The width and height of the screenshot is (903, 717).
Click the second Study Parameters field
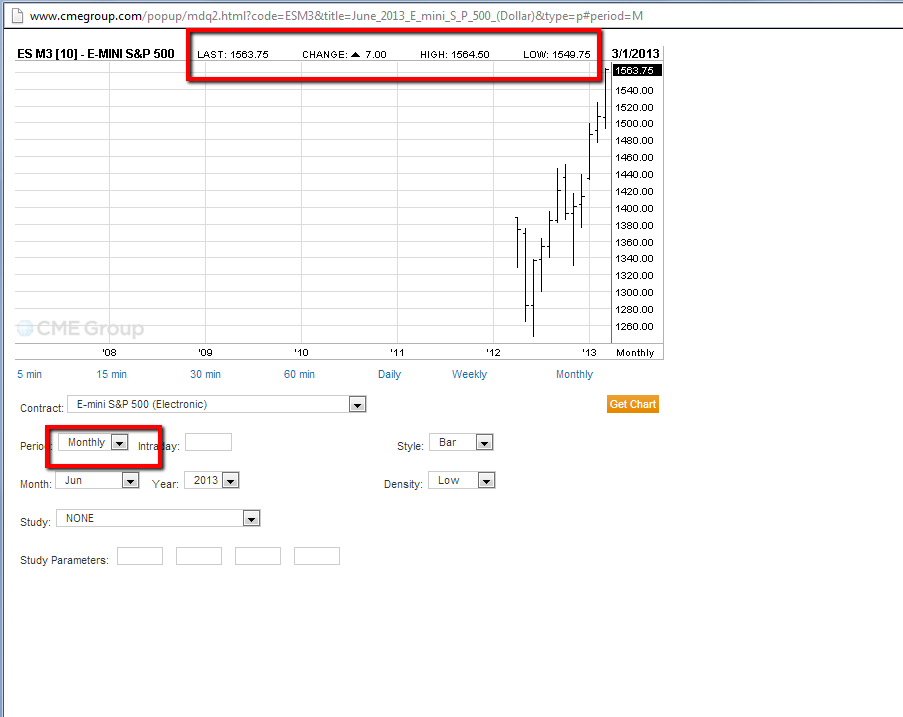(x=199, y=556)
